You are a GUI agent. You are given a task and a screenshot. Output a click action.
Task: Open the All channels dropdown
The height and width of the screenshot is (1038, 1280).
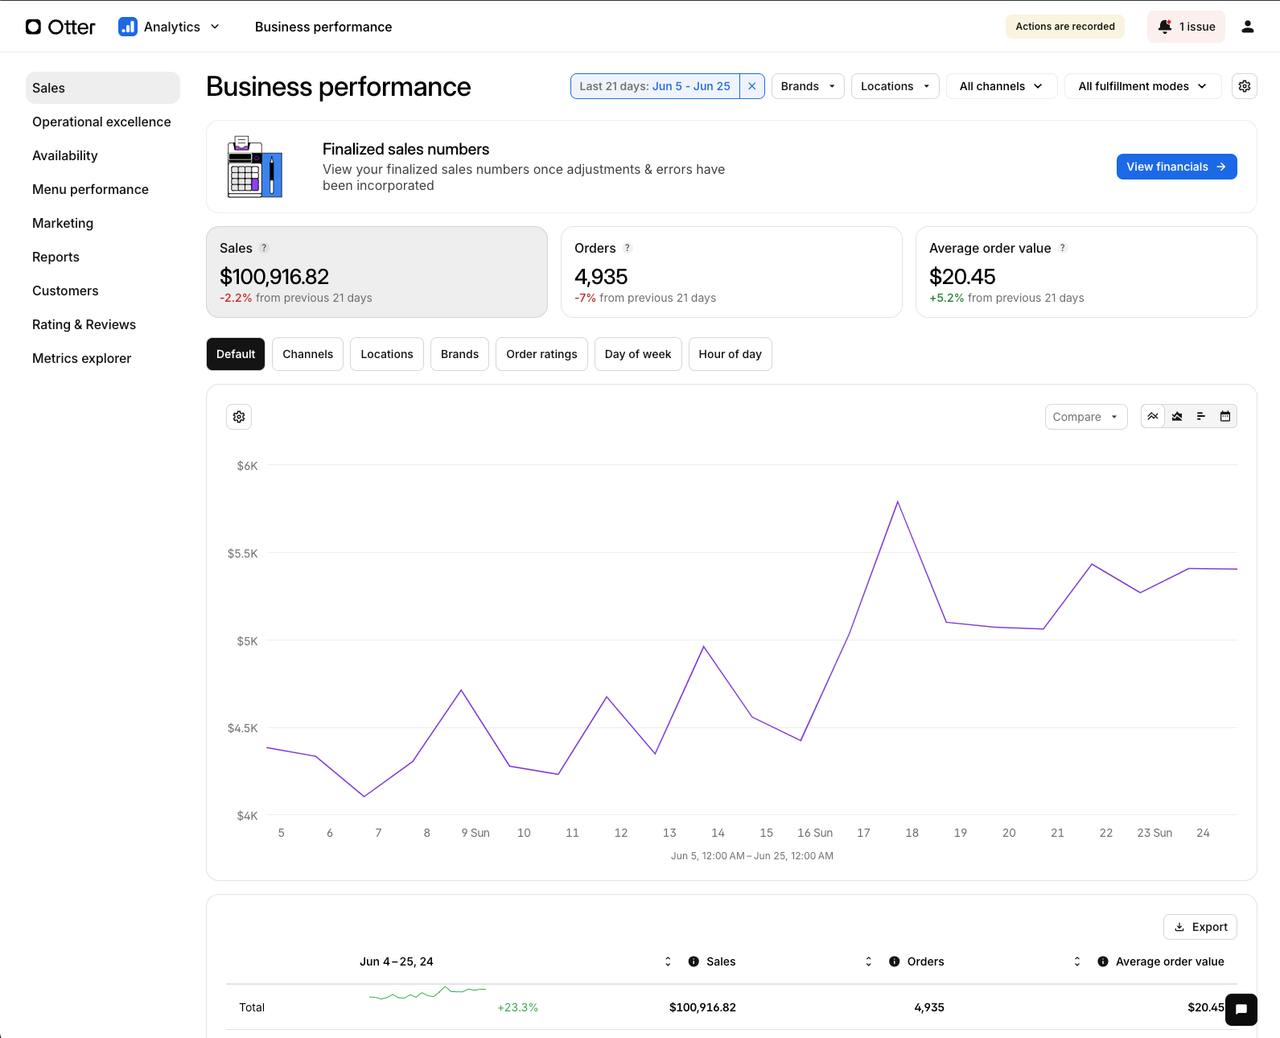point(1000,86)
